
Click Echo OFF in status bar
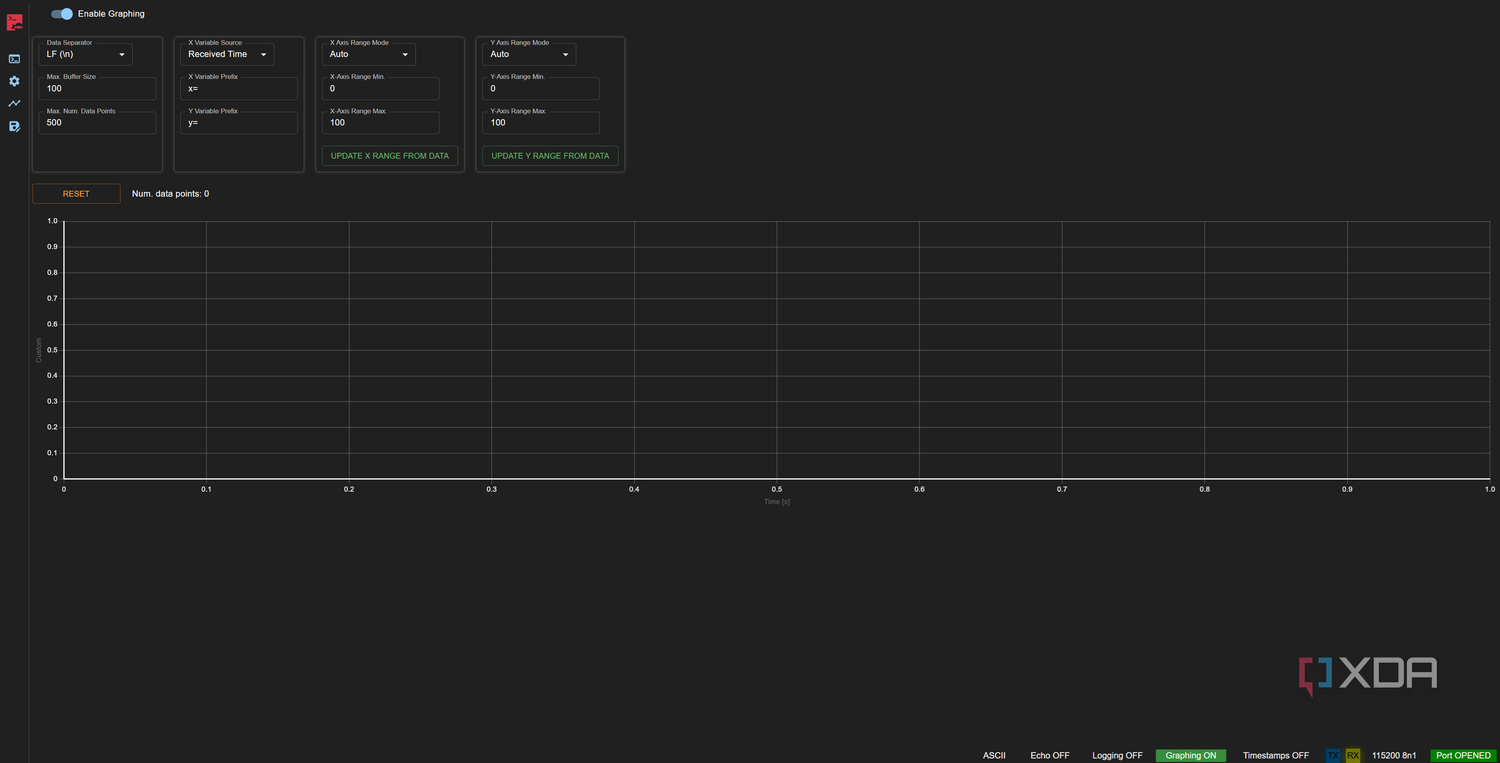point(1050,756)
